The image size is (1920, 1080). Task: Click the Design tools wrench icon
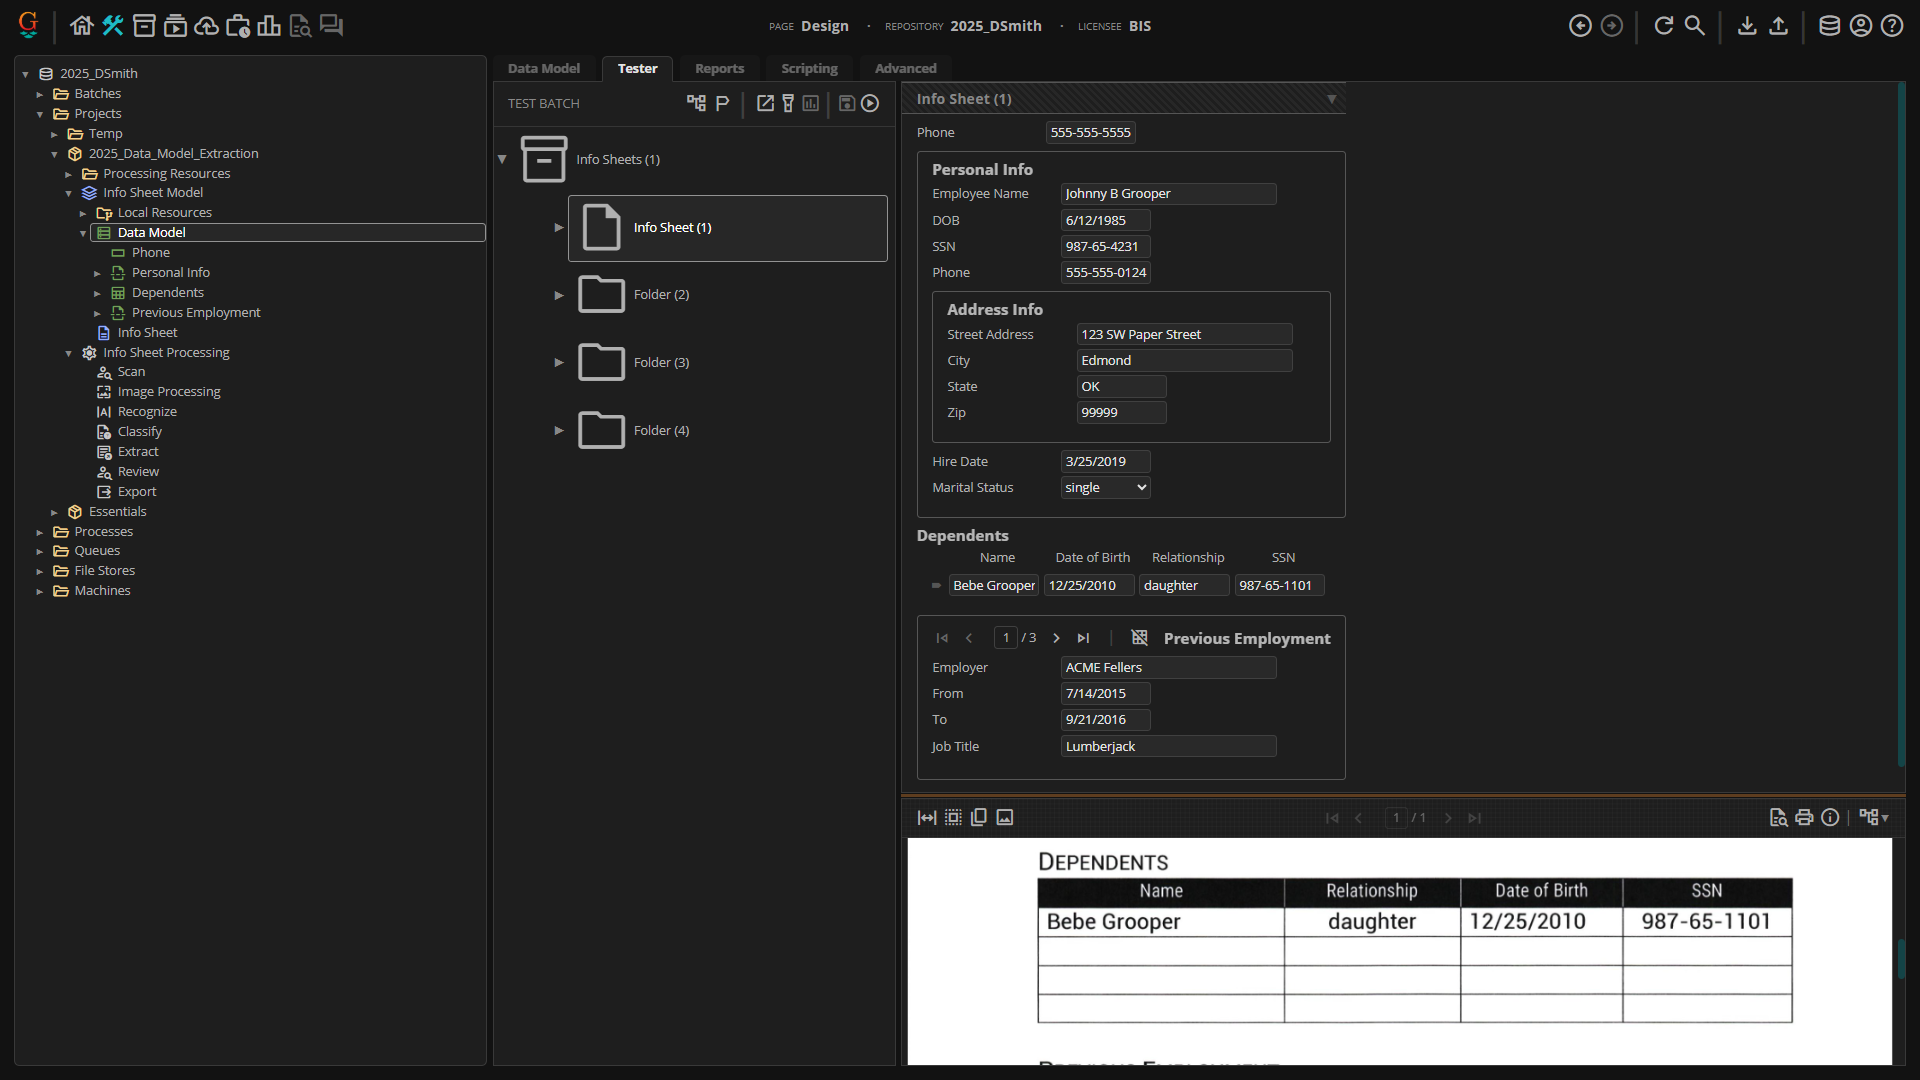(x=113, y=26)
